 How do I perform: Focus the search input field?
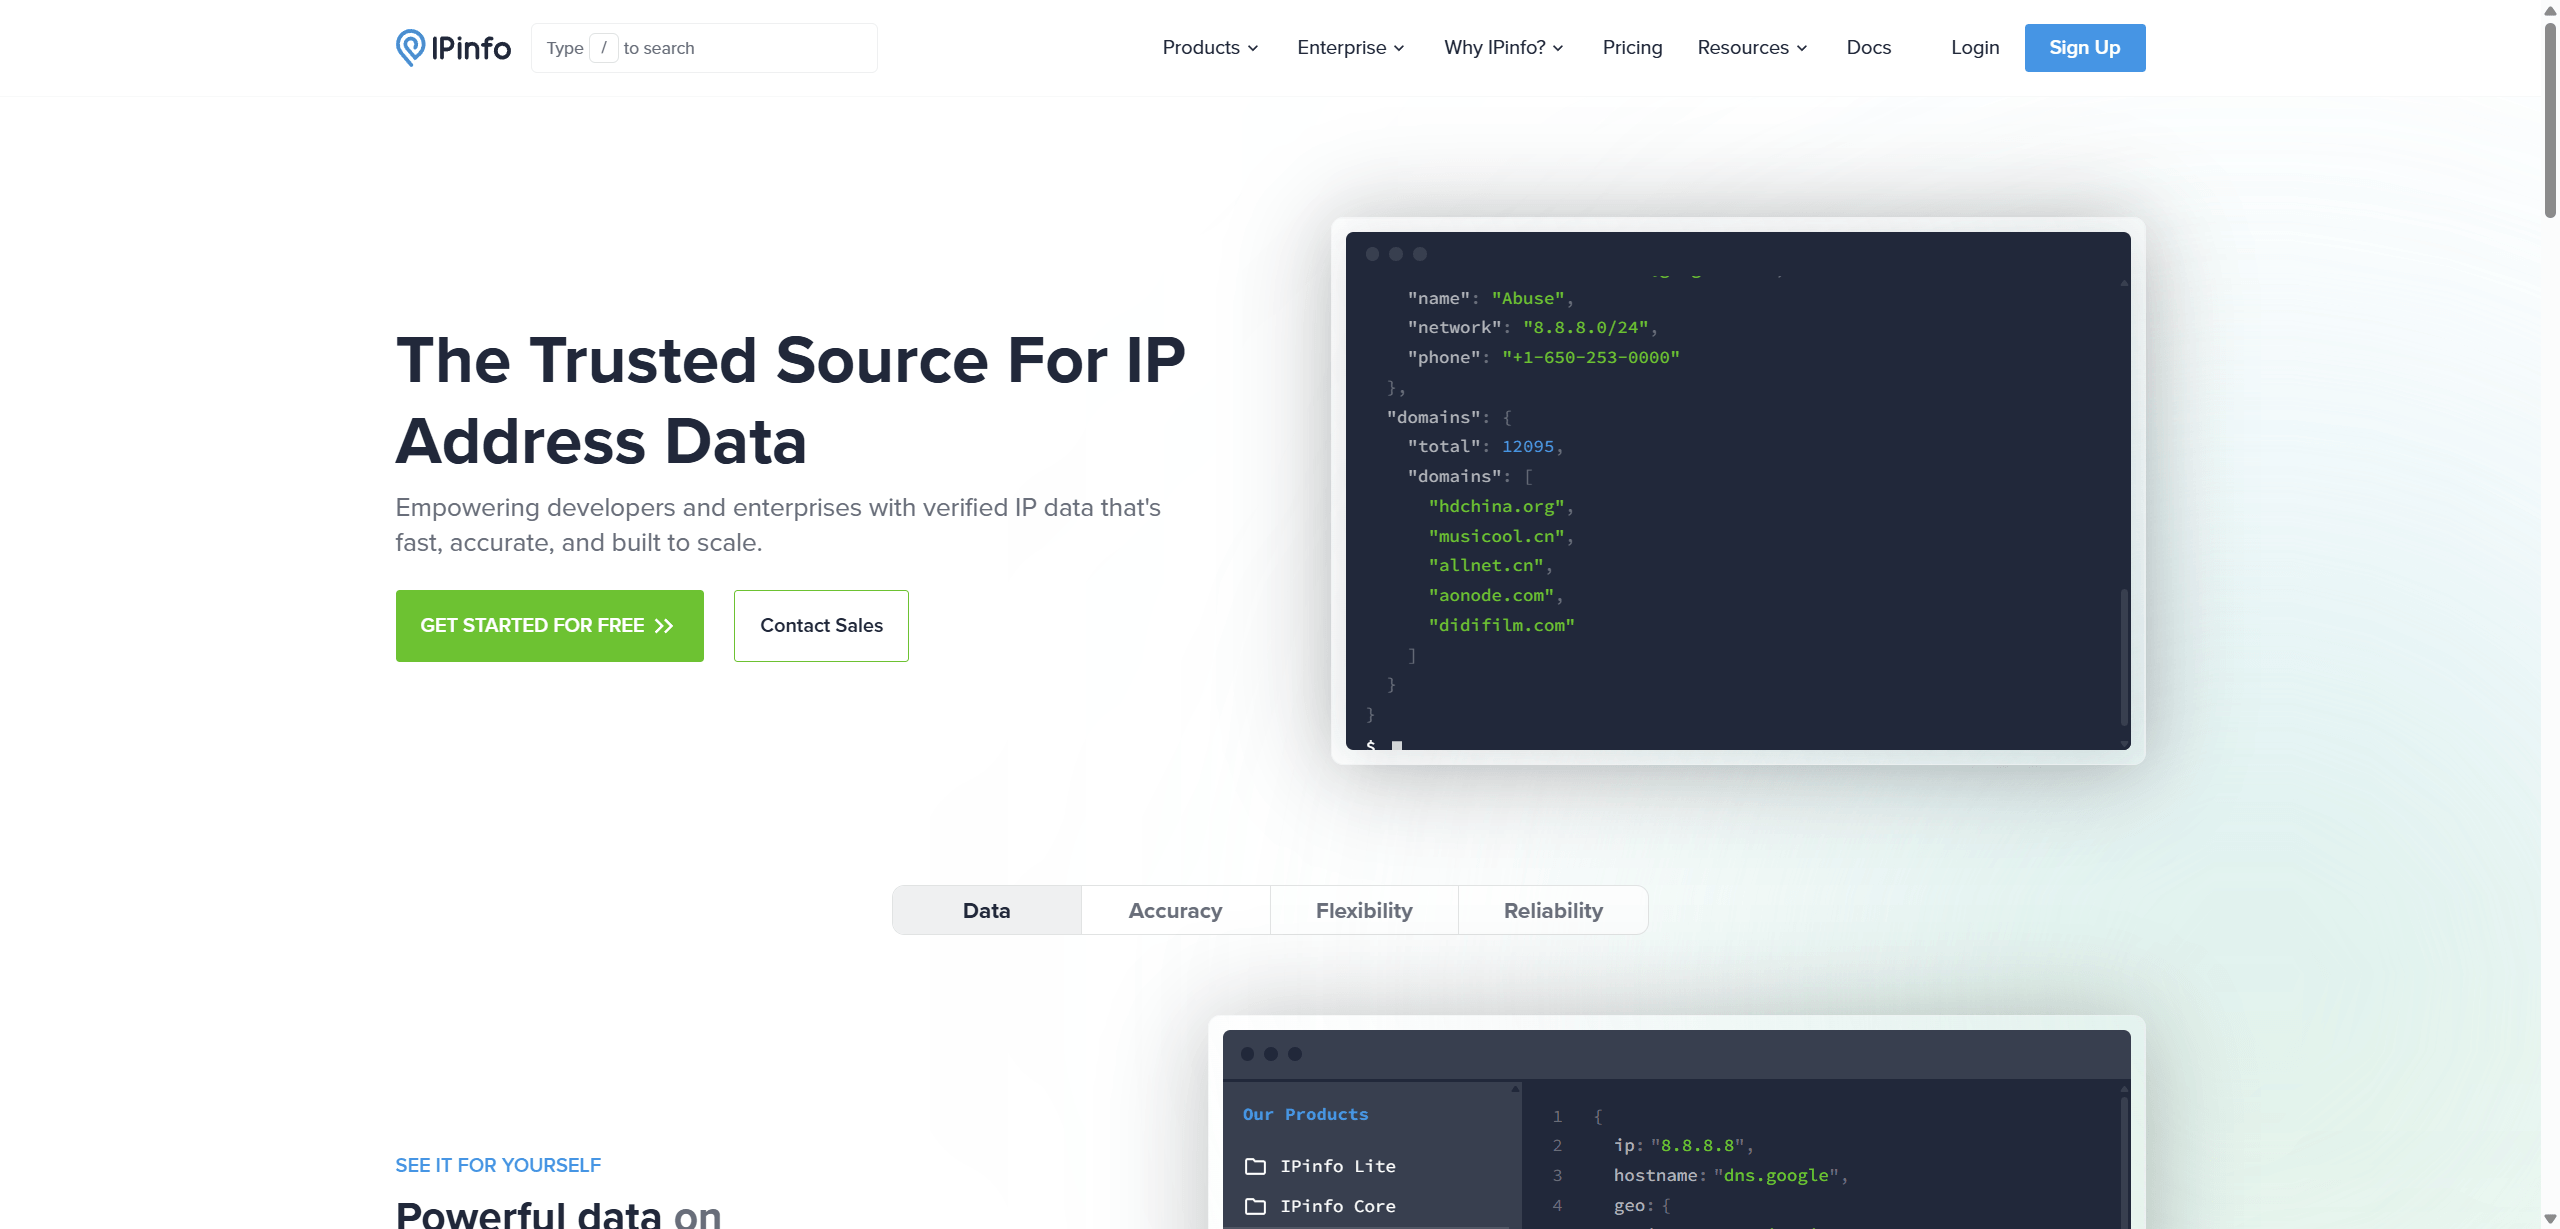click(x=704, y=48)
